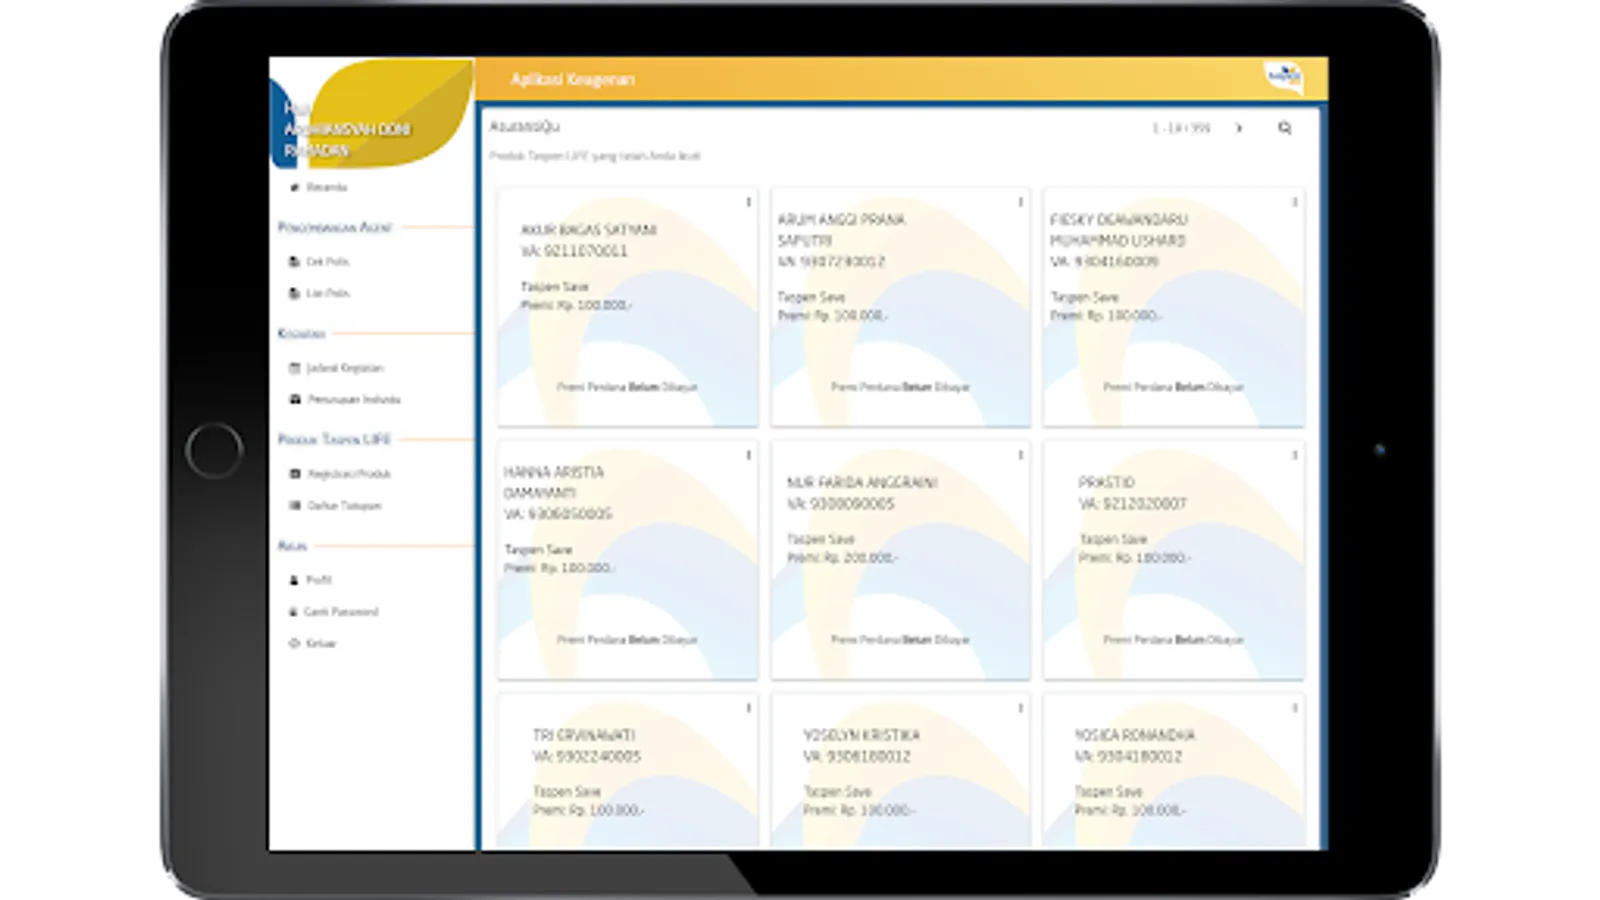This screenshot has height=900, width=1600.
Task: Click the AsuransiQu page heading
Action: pos(524,127)
